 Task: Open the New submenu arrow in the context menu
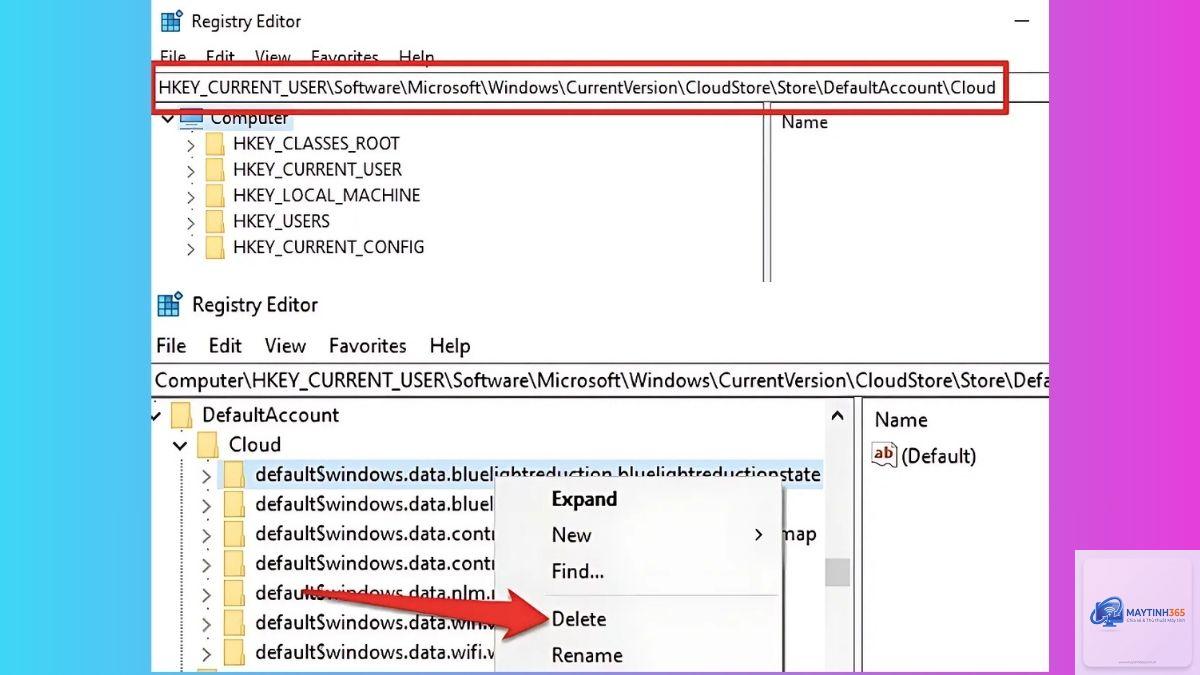tap(759, 535)
